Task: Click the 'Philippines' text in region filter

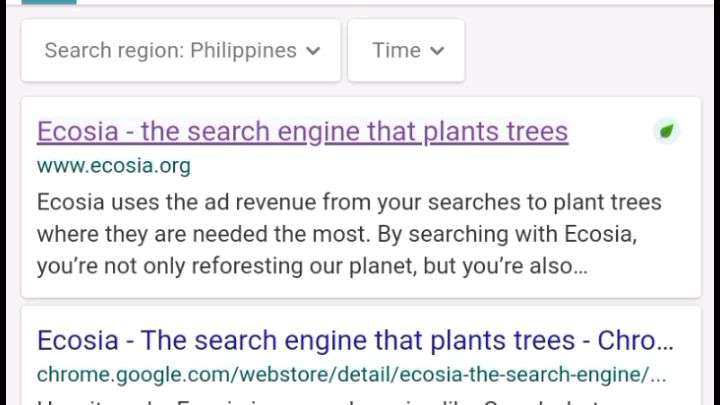Action: [243, 50]
